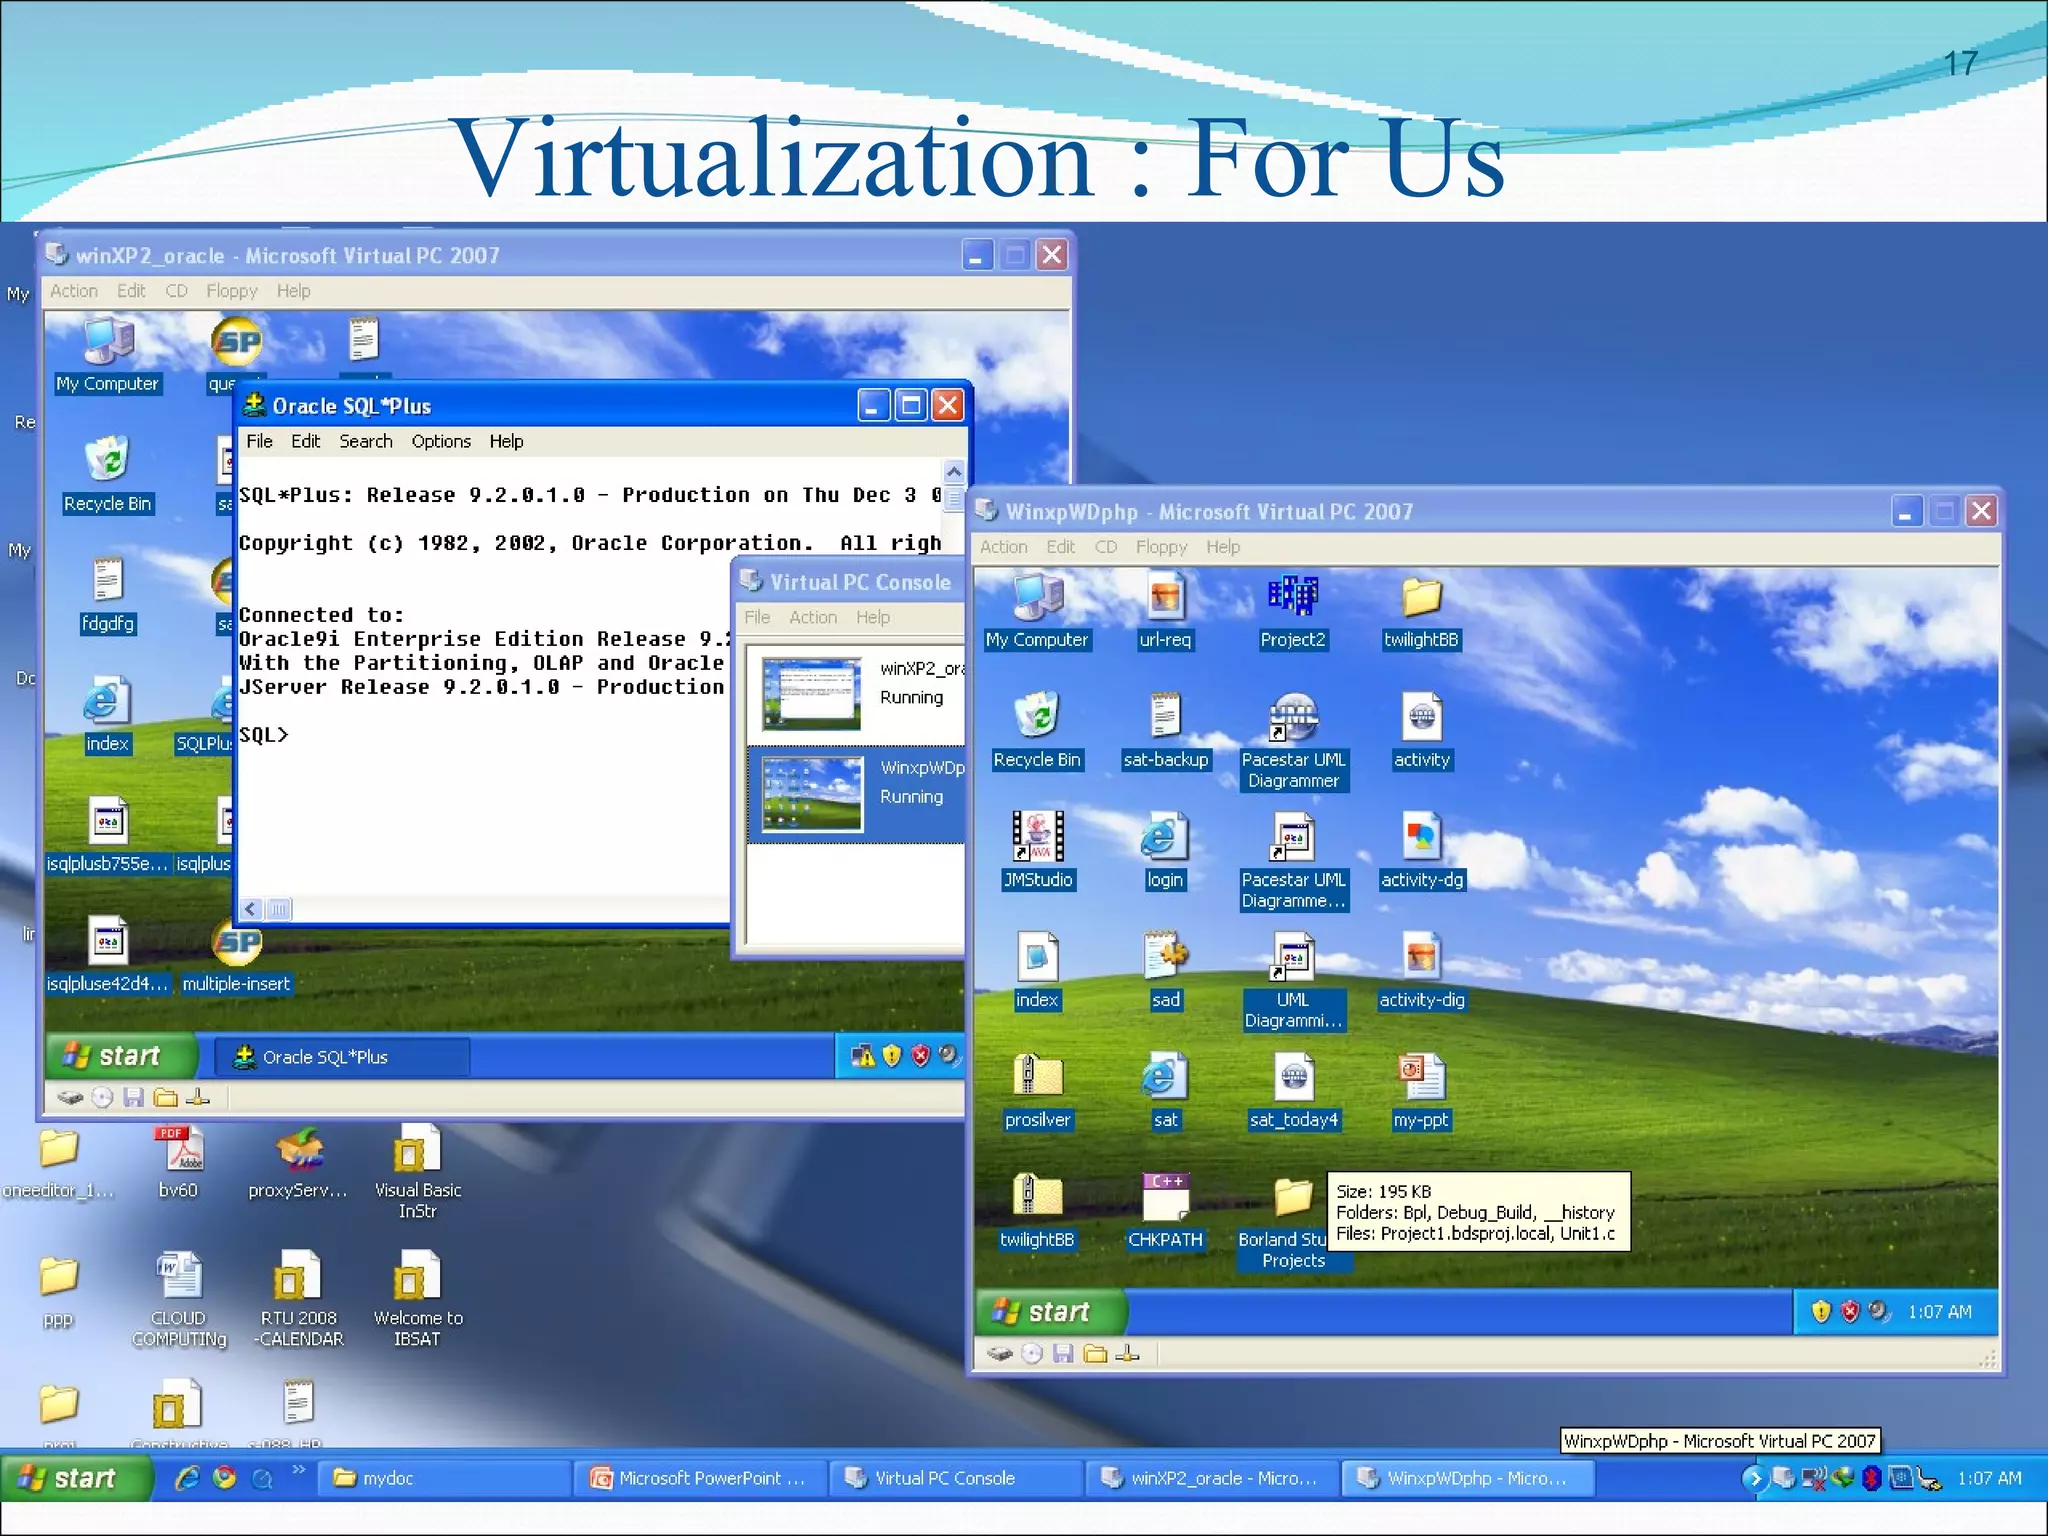The image size is (2048, 1536).
Task: Click start button in WinxpWDphp guest
Action: [1051, 1312]
